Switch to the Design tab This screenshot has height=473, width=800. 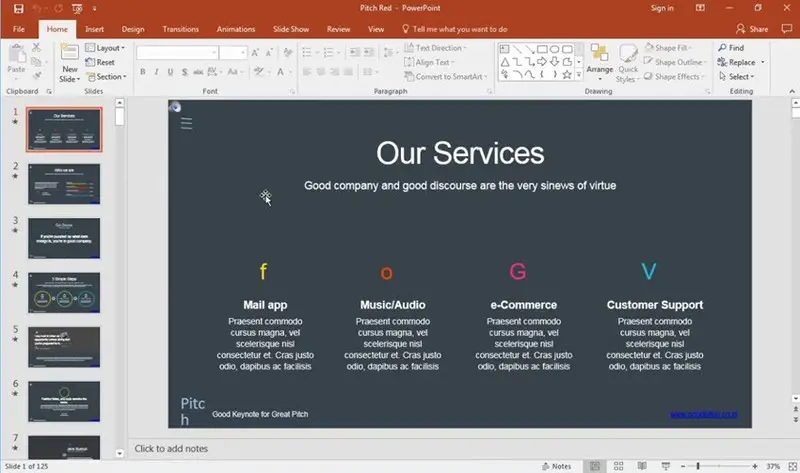pos(133,29)
